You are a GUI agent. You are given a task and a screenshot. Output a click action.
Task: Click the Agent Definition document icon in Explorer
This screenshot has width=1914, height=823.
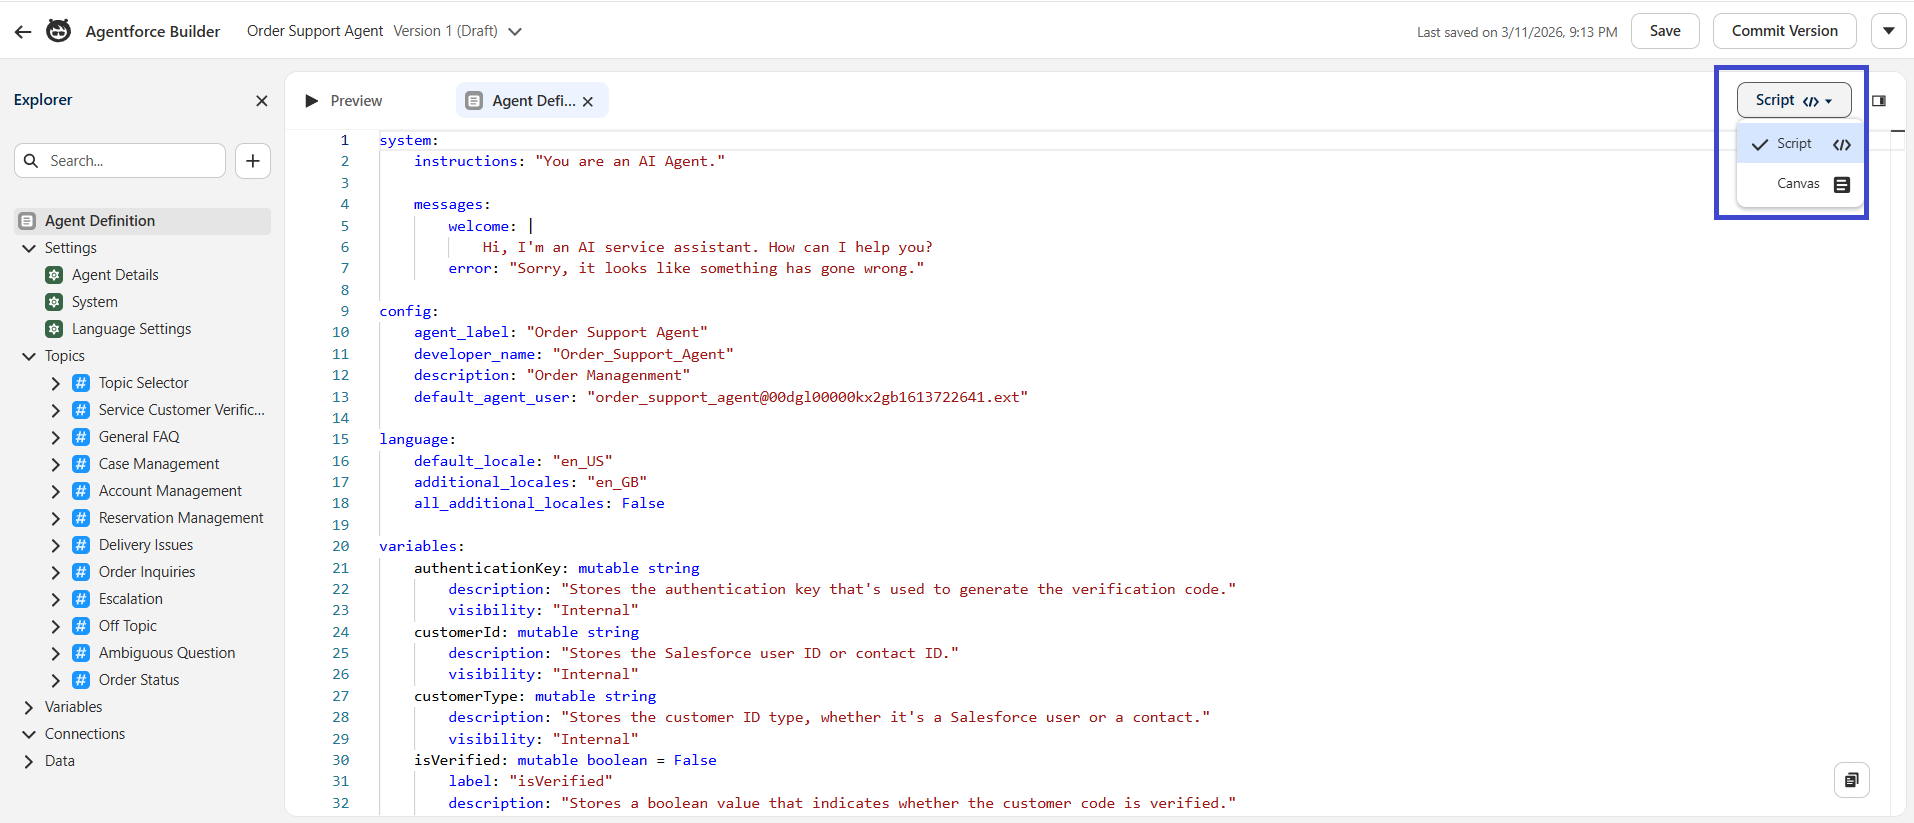click(x=28, y=221)
